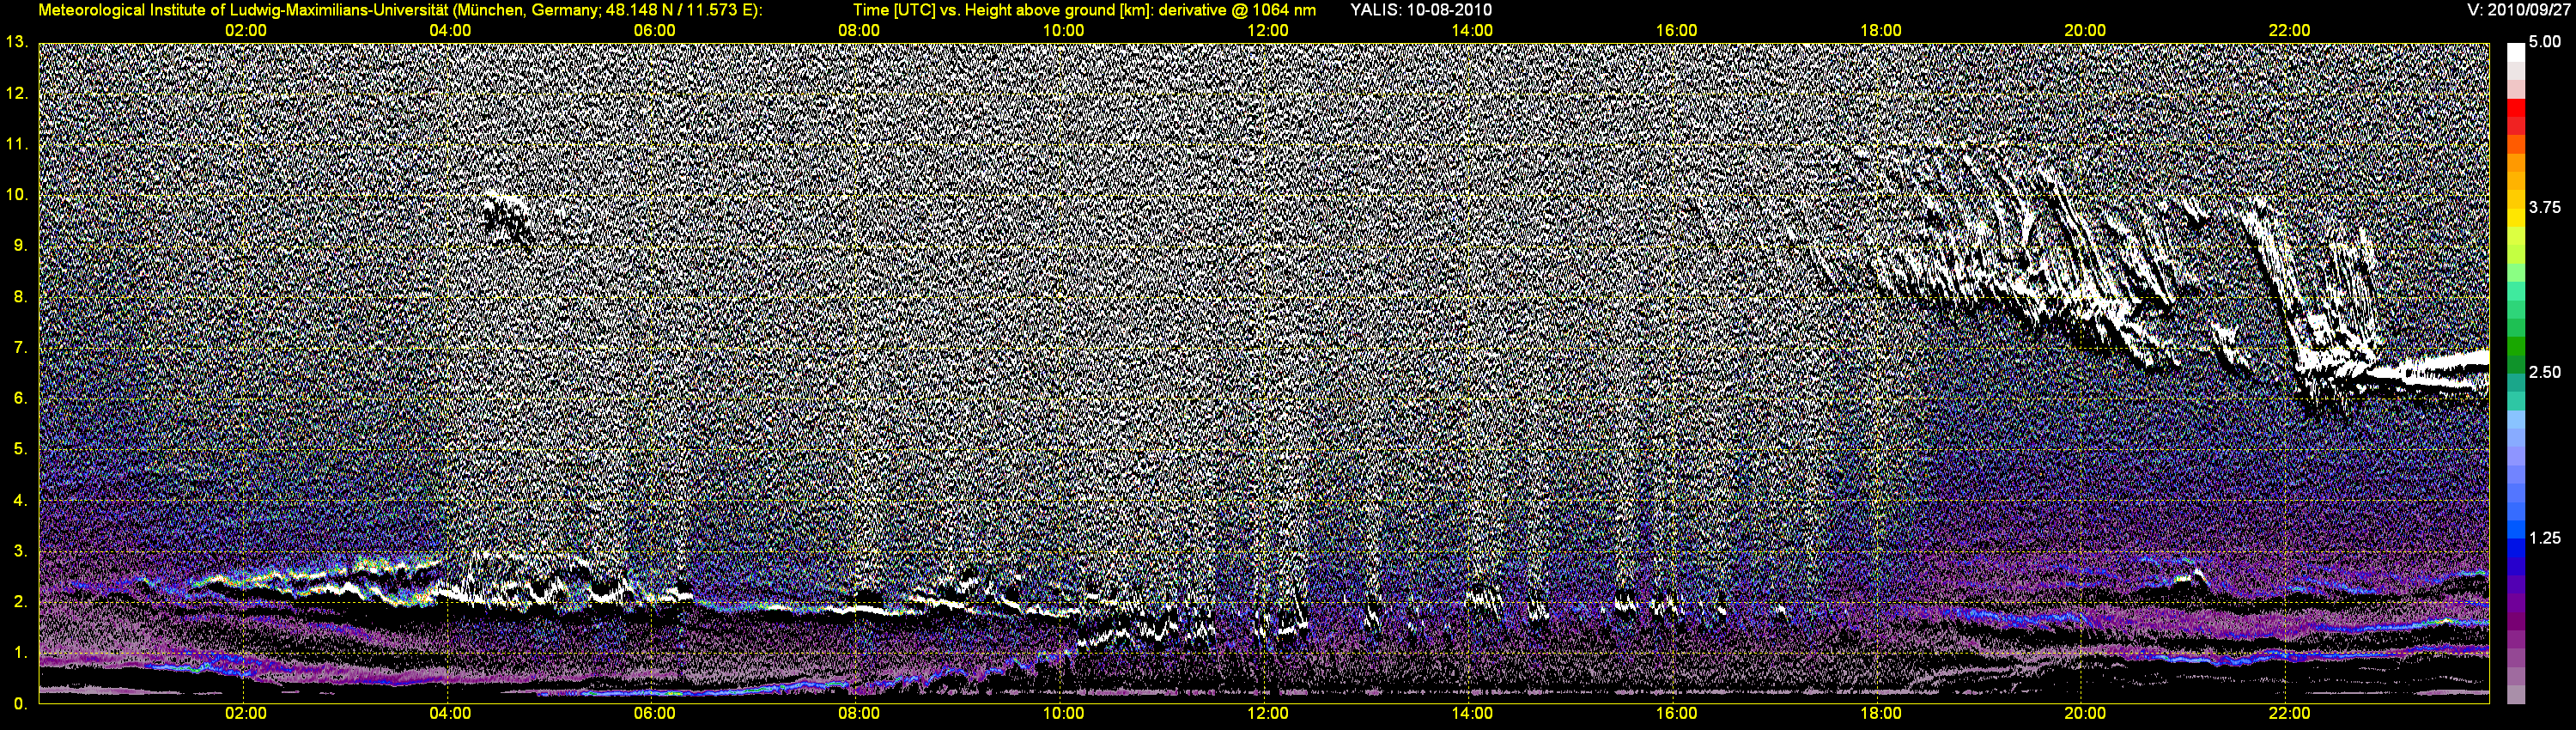Select the 04:00 tick on the upper time axis
Viewport: 2576px width, 730px height.
(x=450, y=30)
